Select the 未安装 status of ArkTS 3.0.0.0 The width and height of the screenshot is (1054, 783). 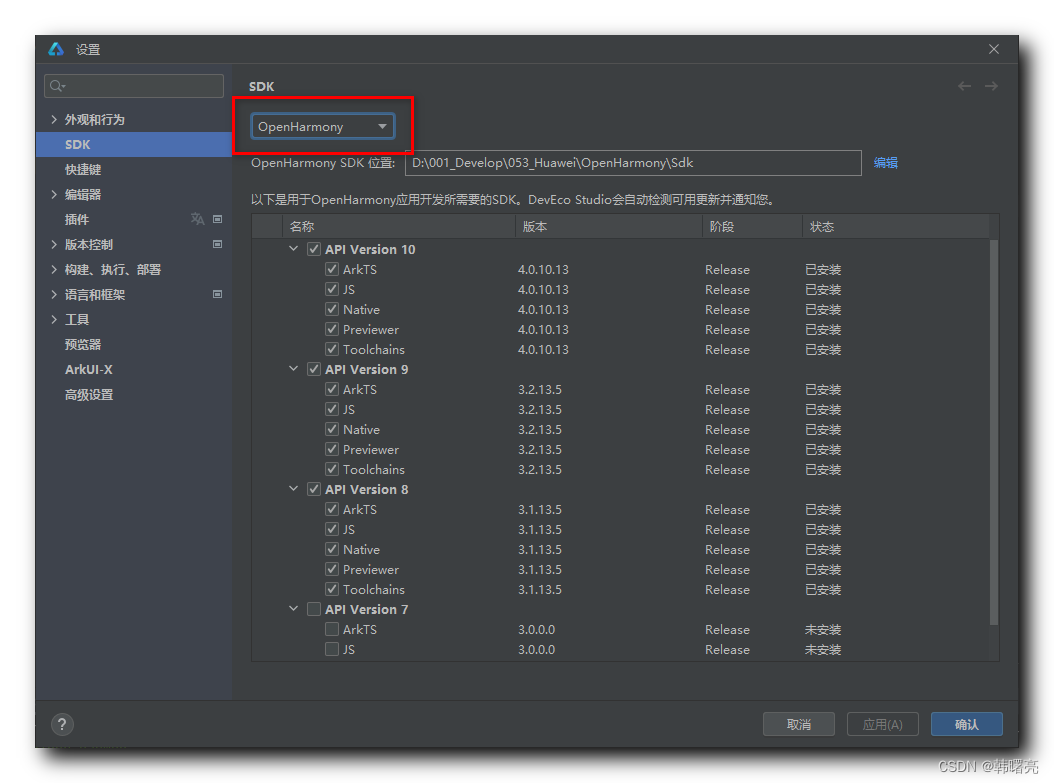[823, 630]
